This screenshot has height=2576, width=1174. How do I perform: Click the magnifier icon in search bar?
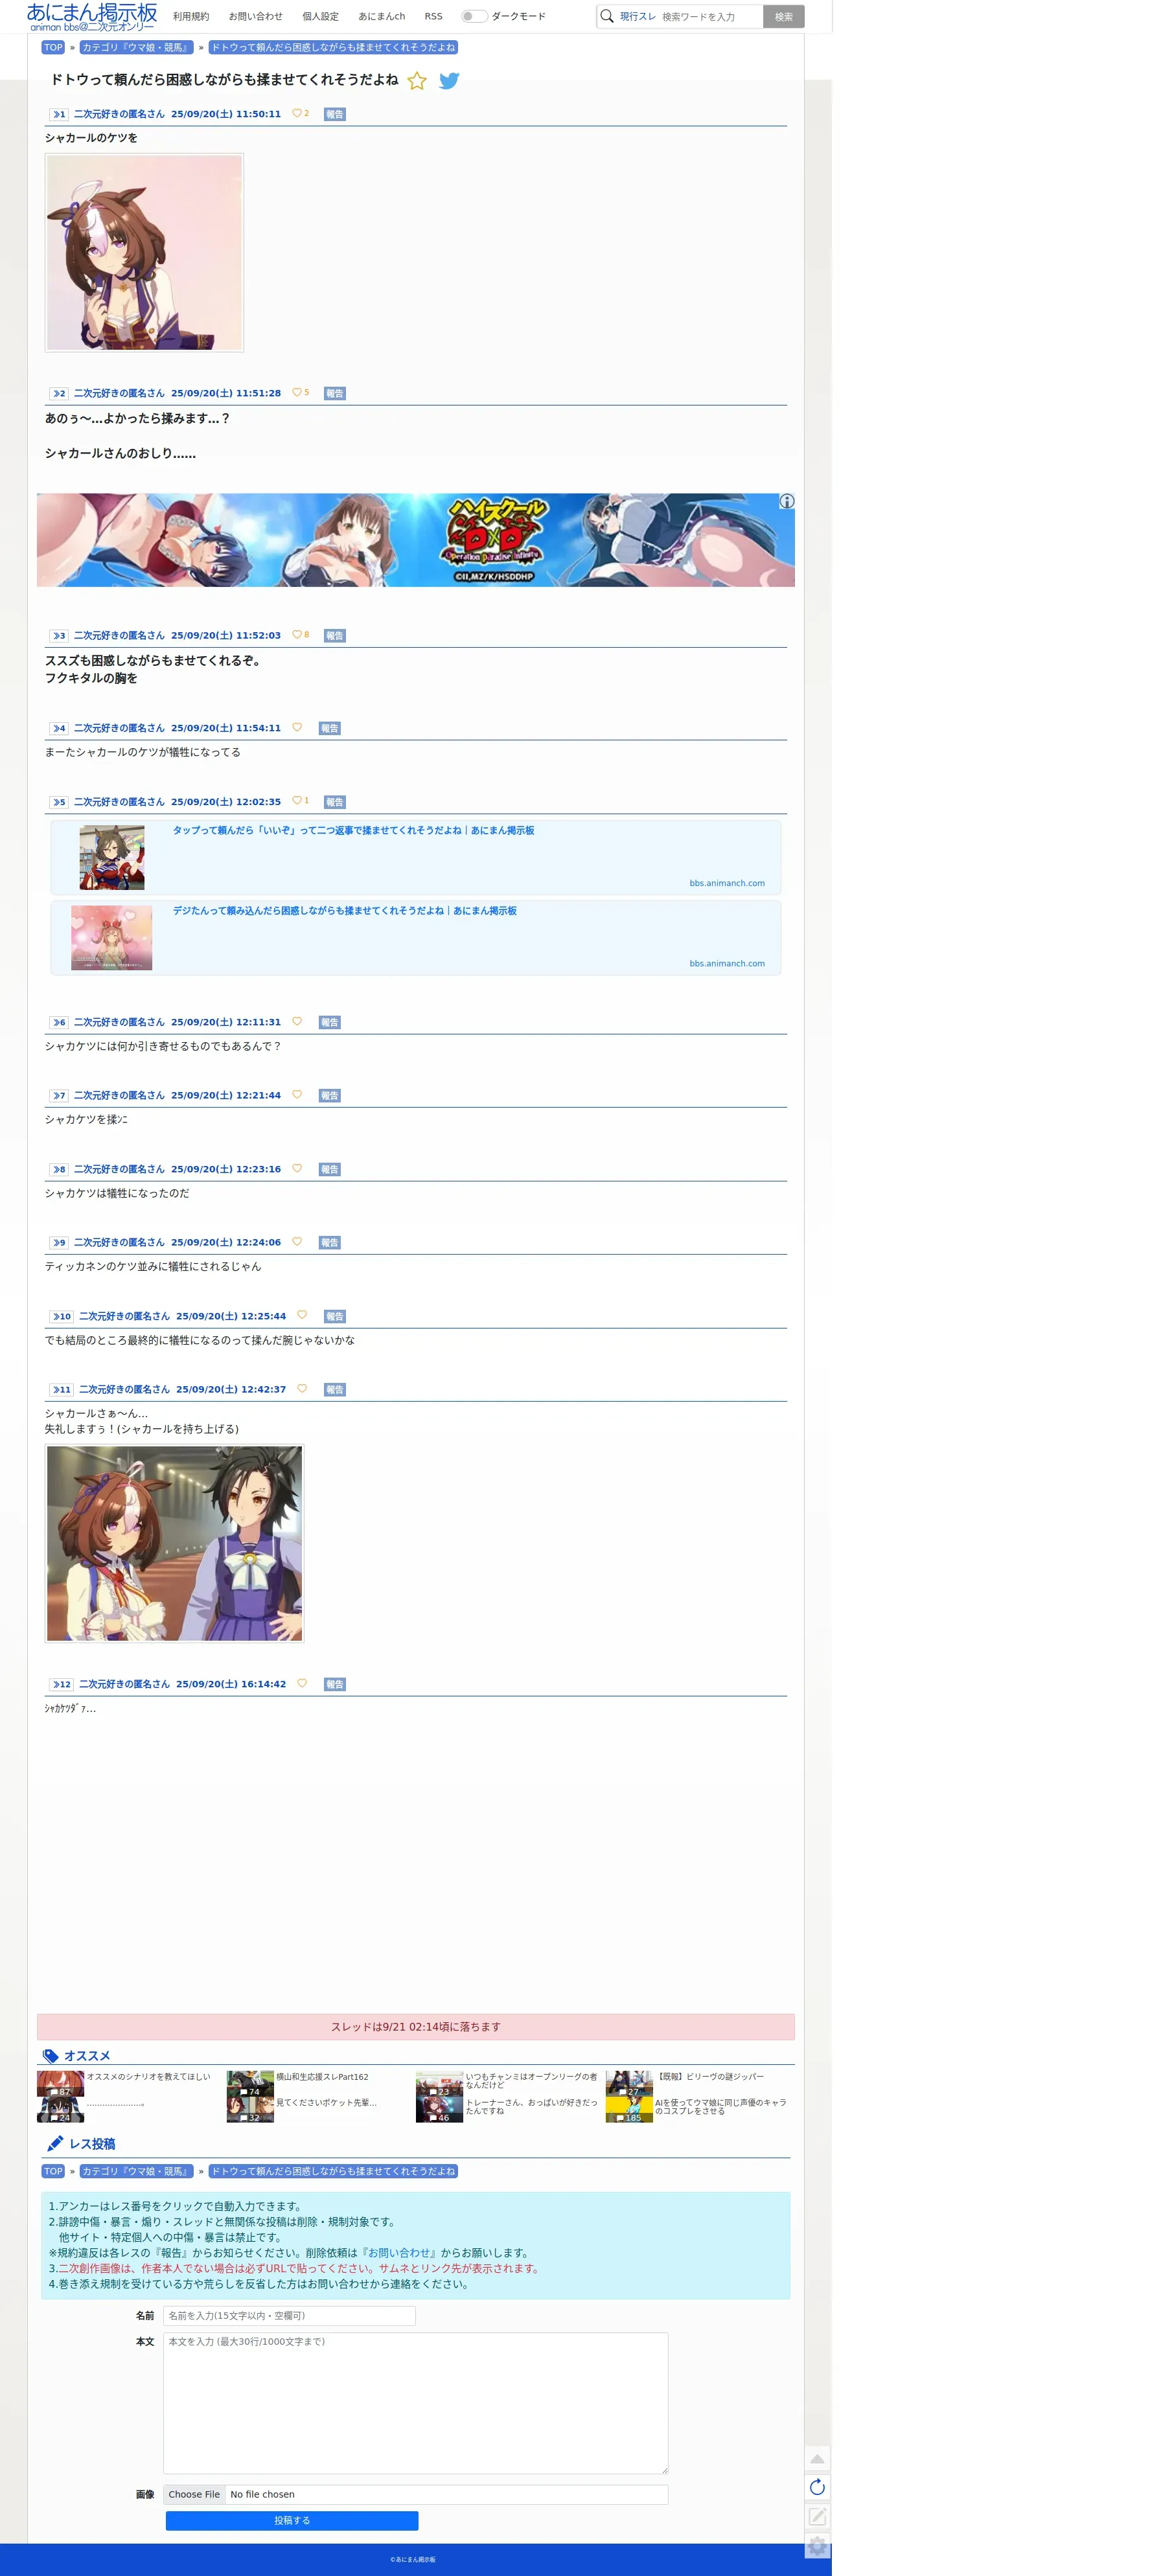tap(607, 16)
